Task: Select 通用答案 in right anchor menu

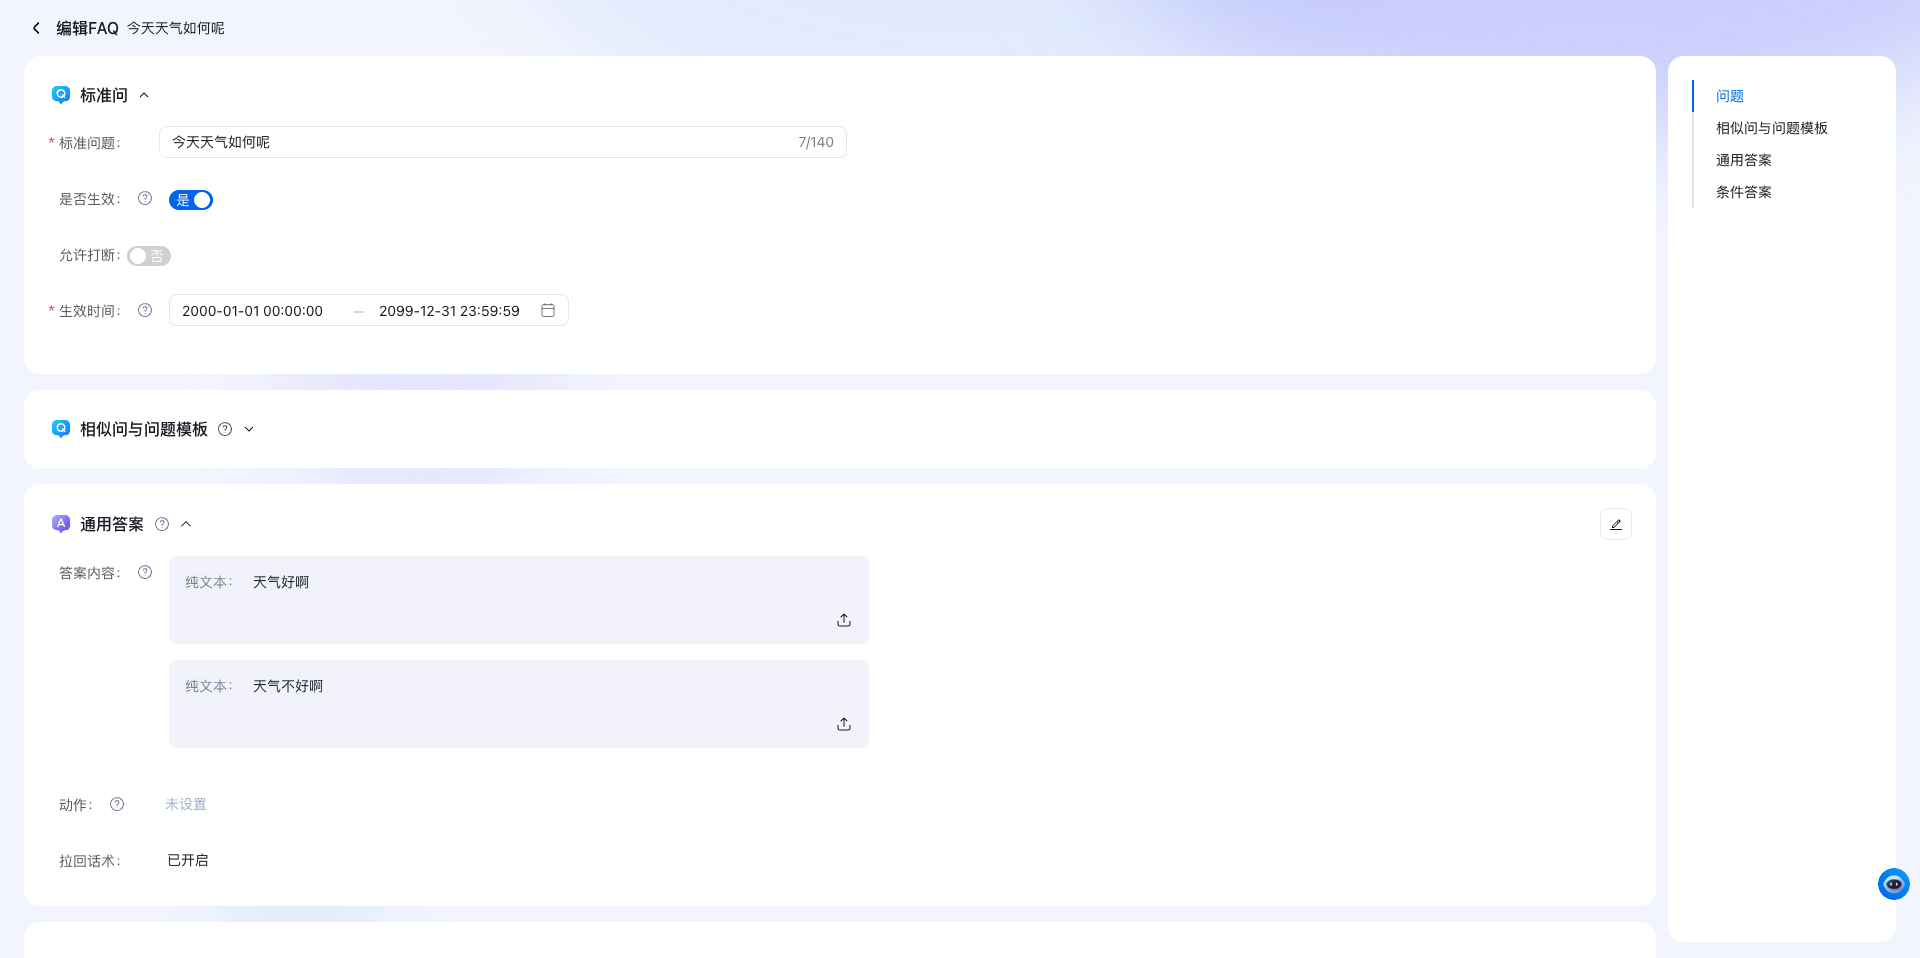Action: click(x=1743, y=160)
